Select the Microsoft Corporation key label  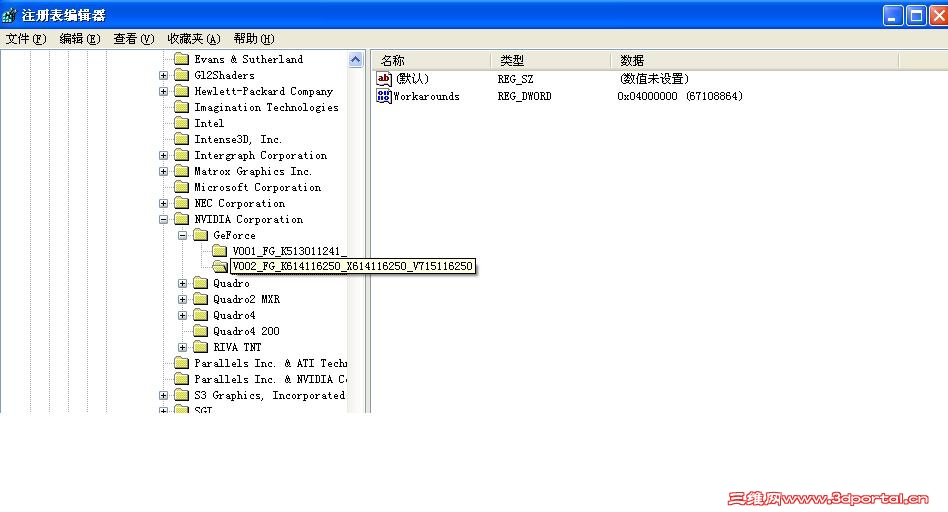(258, 187)
